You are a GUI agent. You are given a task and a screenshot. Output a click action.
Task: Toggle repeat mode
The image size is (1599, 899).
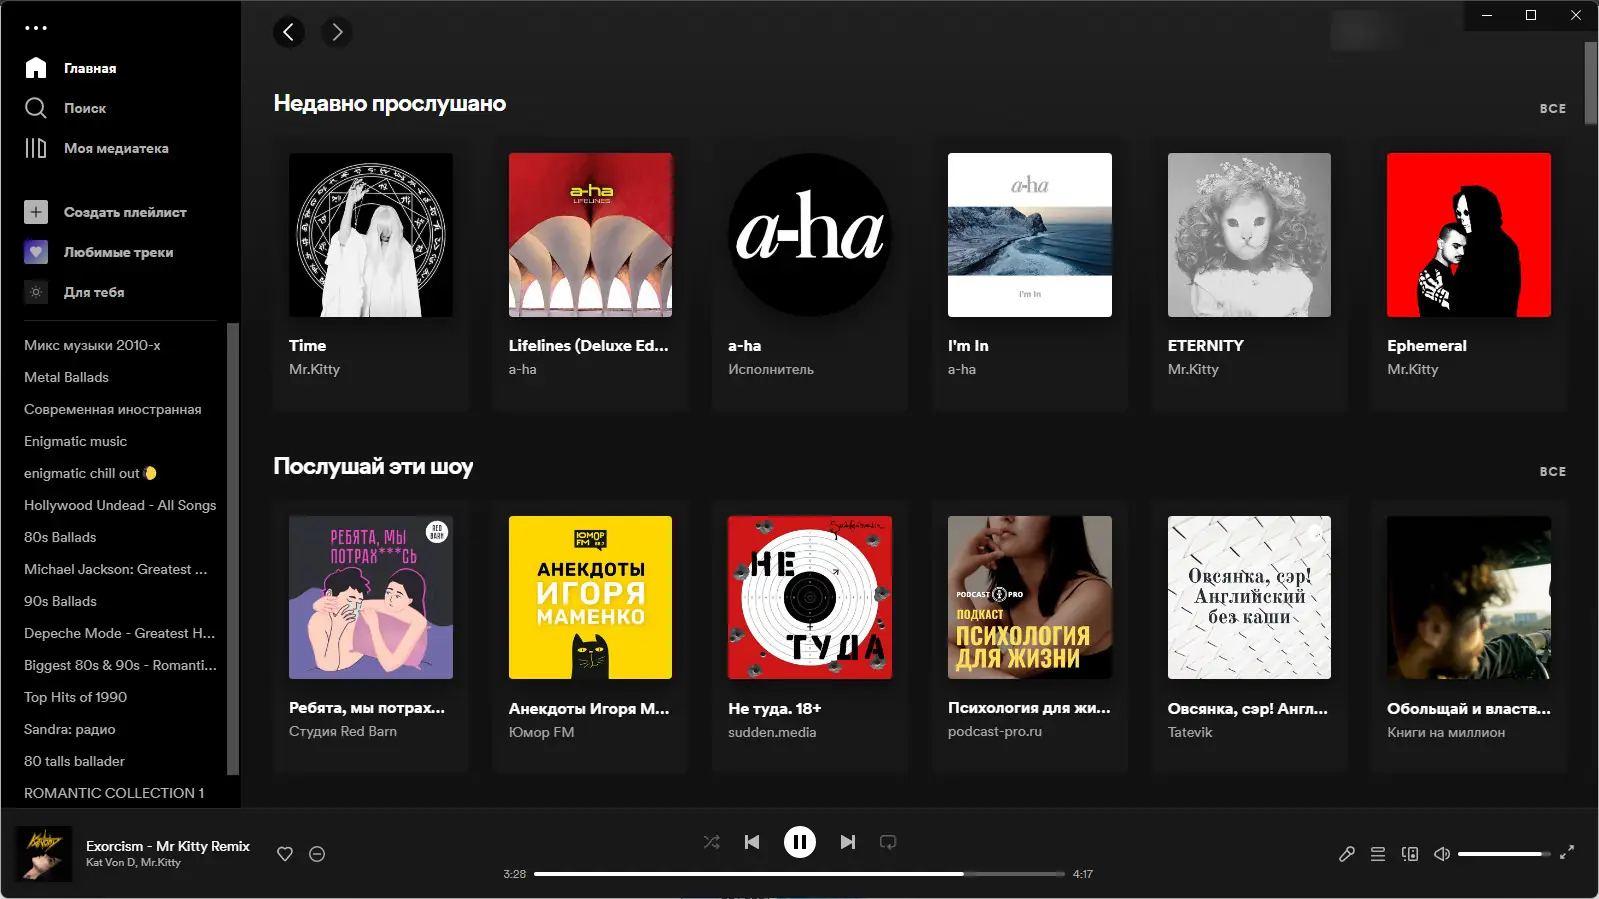pyautogui.click(x=888, y=842)
